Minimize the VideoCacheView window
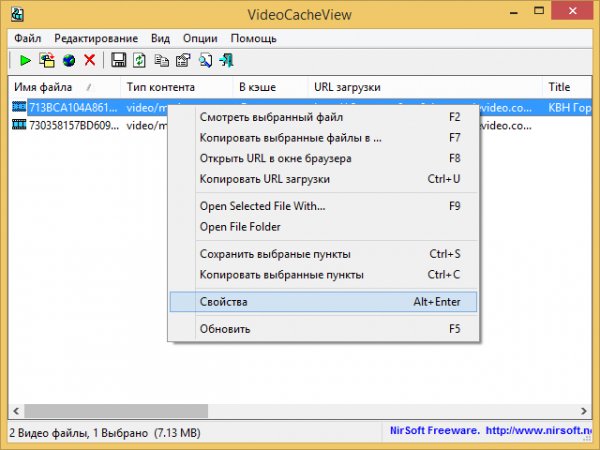Screen dimensions: 600x450 [514, 11]
